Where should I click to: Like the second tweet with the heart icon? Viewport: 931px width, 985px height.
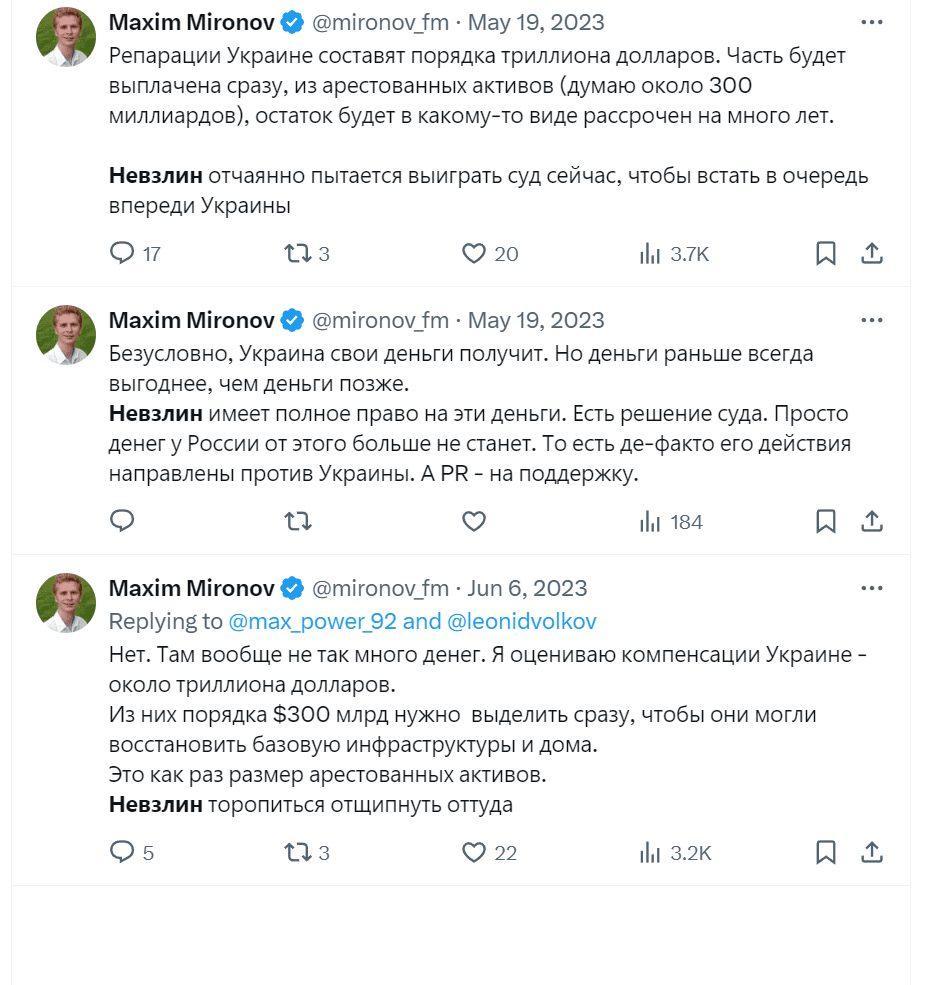pos(472,521)
